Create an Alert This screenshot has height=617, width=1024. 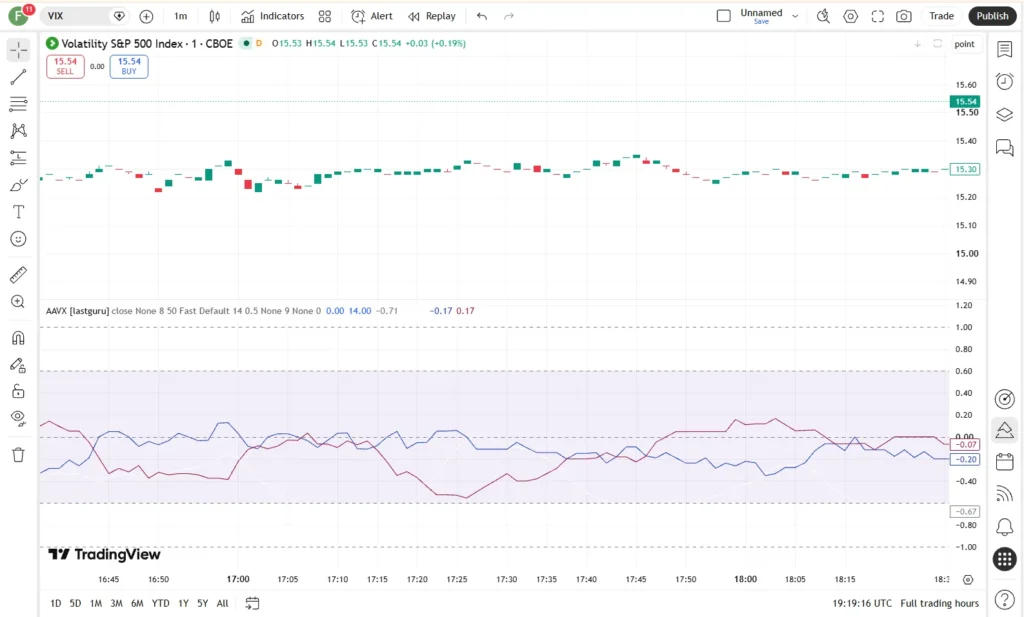coord(372,16)
